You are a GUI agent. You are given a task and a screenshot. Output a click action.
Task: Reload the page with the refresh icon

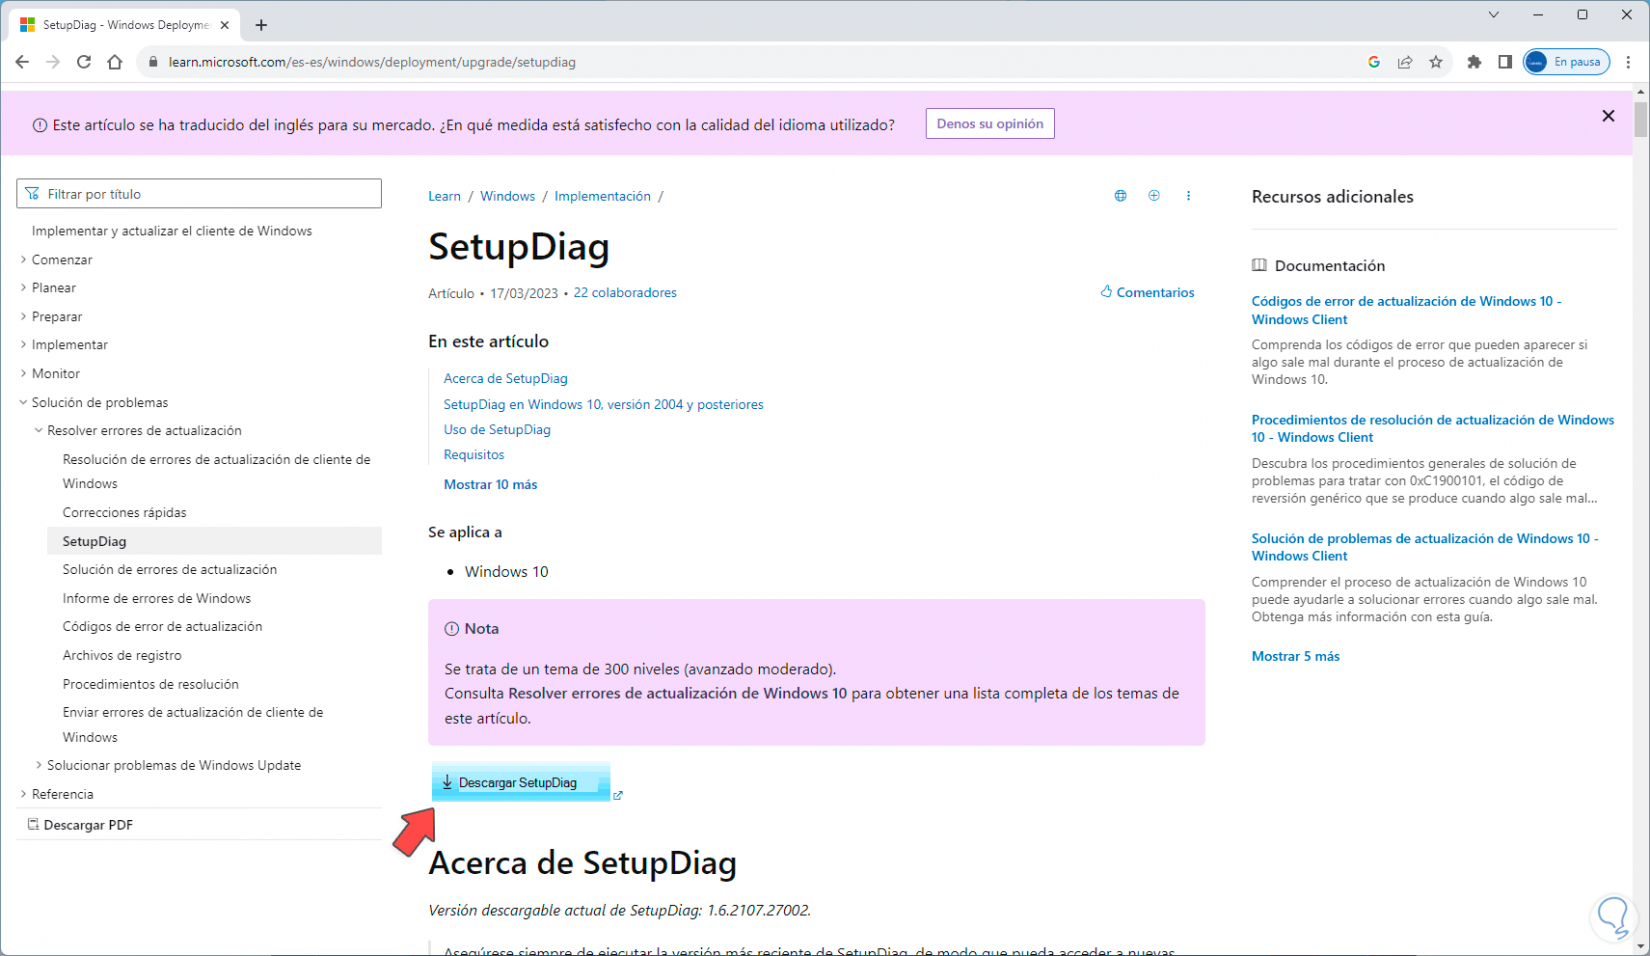click(84, 62)
